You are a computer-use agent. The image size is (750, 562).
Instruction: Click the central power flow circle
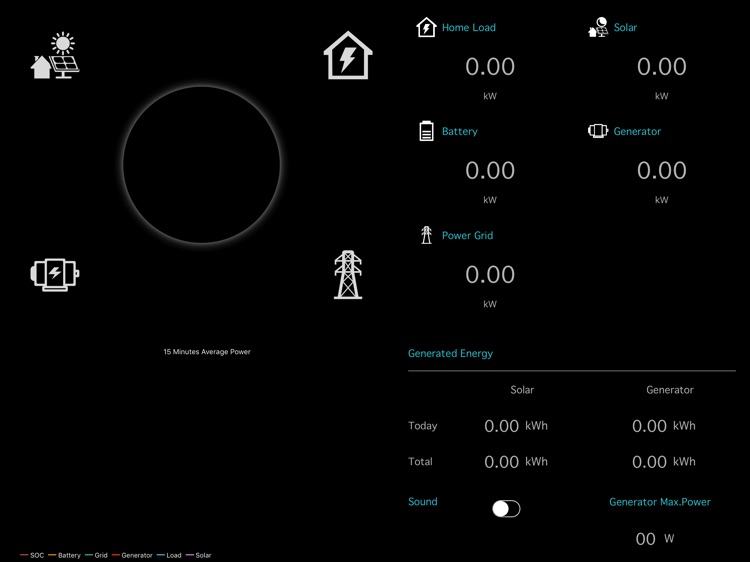click(x=201, y=165)
